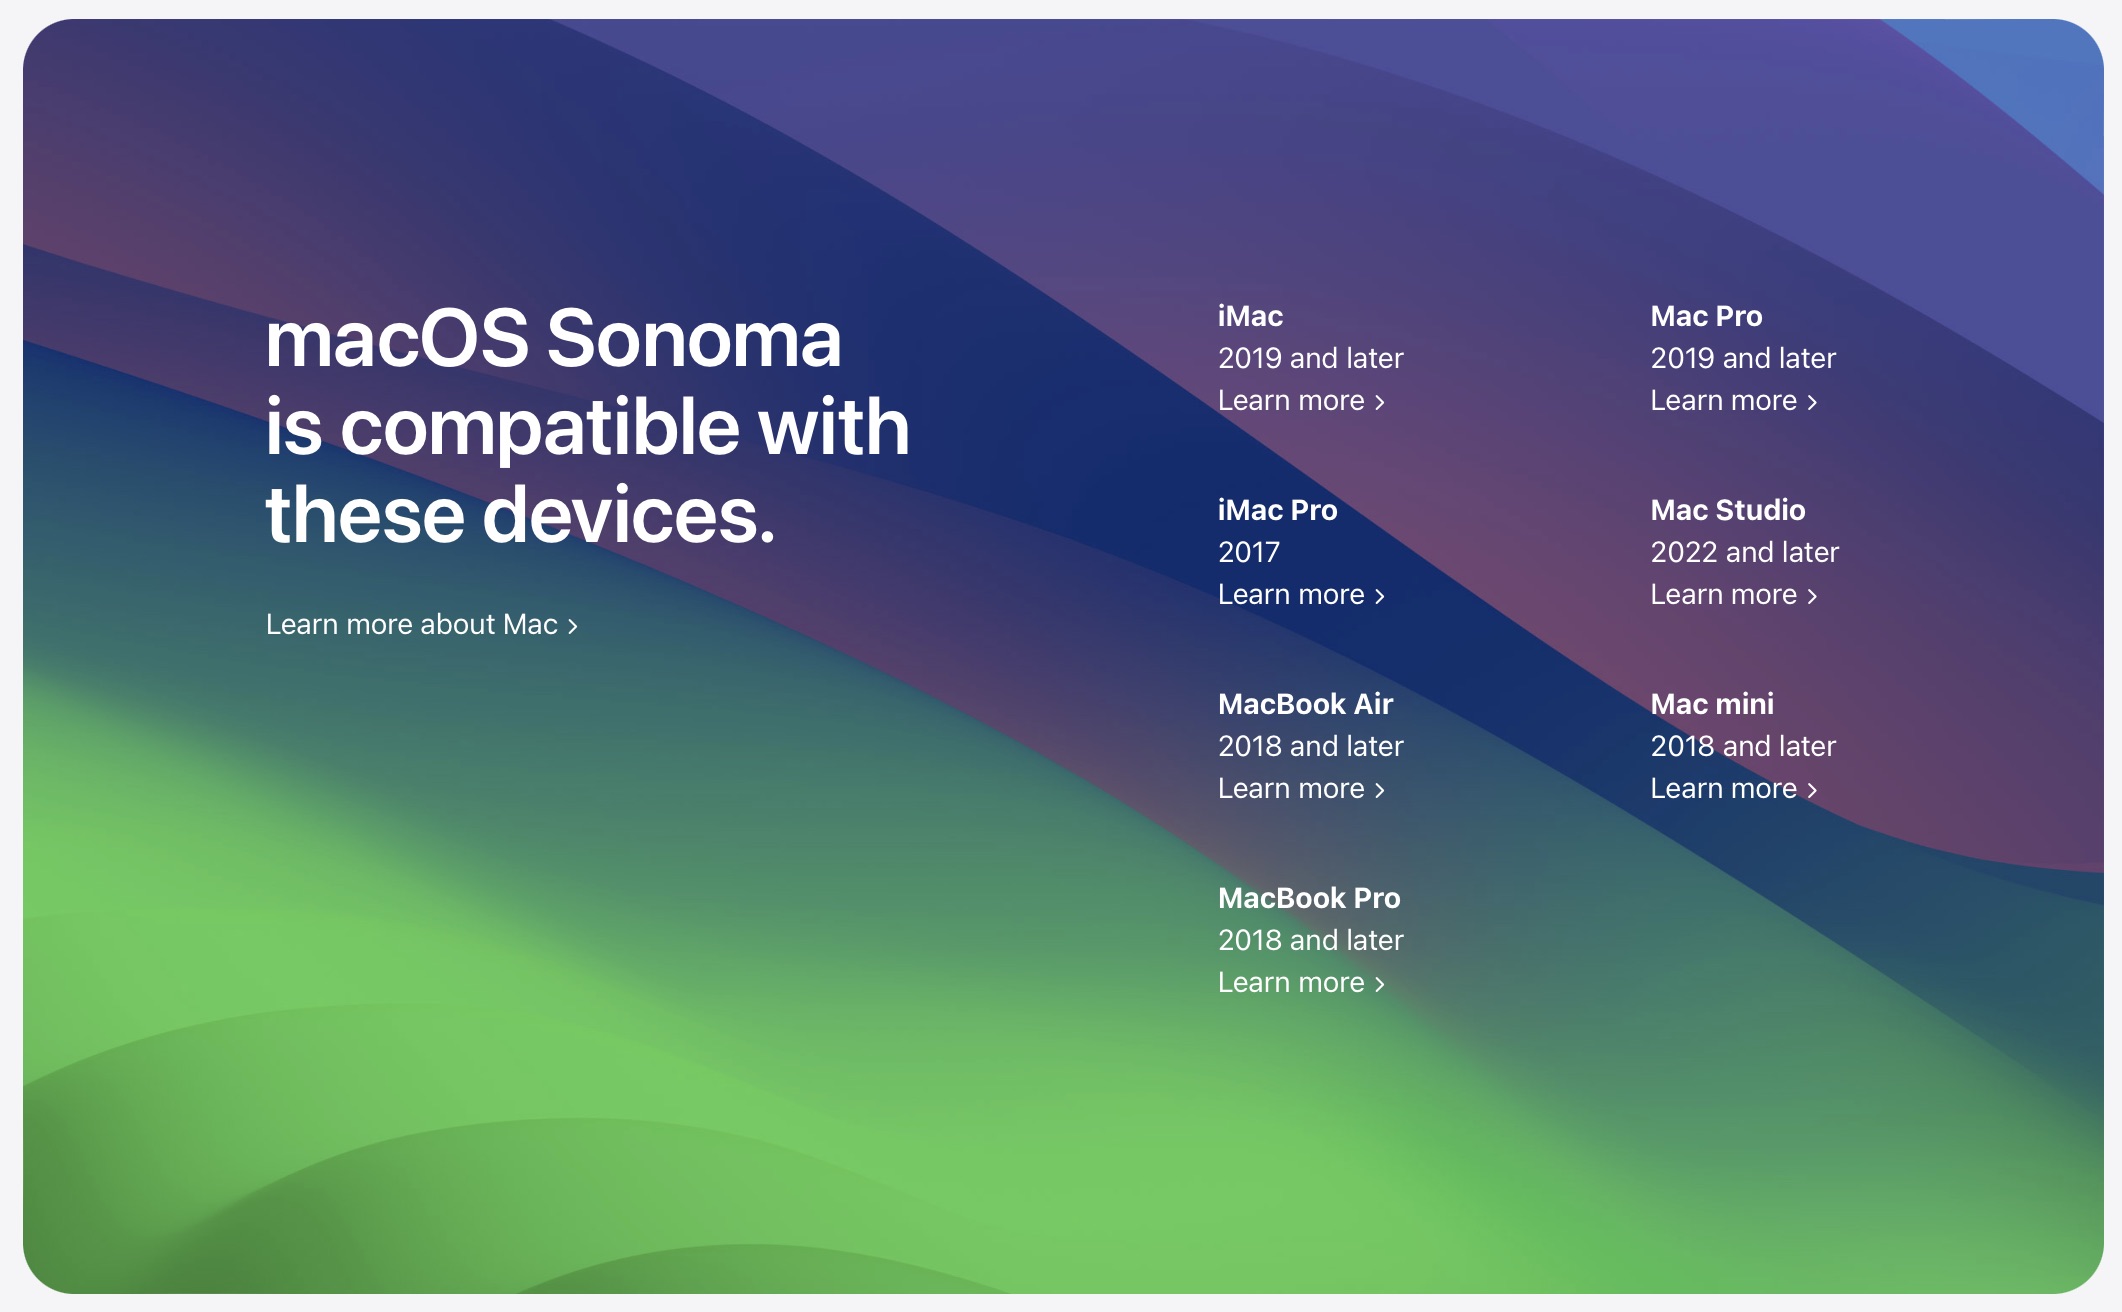Click Learn more under Mac Studio
The image size is (2122, 1312).
pyautogui.click(x=1733, y=594)
